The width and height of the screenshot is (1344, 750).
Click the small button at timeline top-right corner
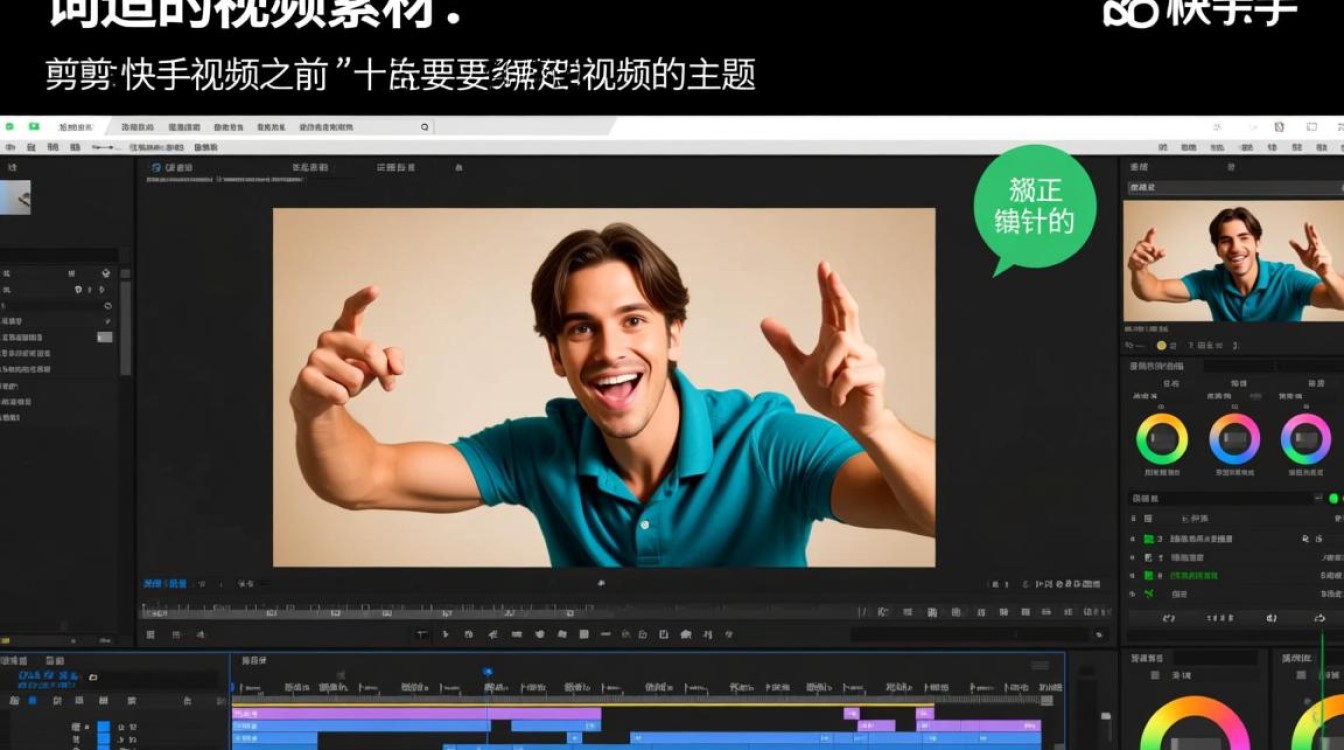[1040, 665]
